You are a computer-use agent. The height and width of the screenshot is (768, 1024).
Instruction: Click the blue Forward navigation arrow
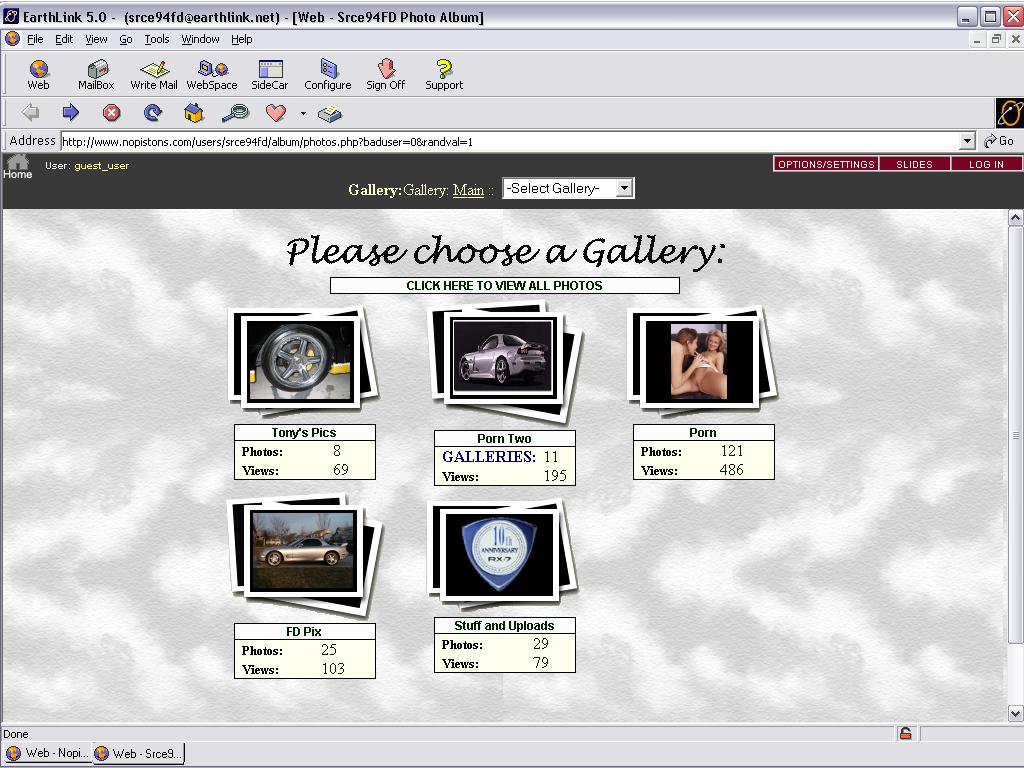(x=71, y=113)
